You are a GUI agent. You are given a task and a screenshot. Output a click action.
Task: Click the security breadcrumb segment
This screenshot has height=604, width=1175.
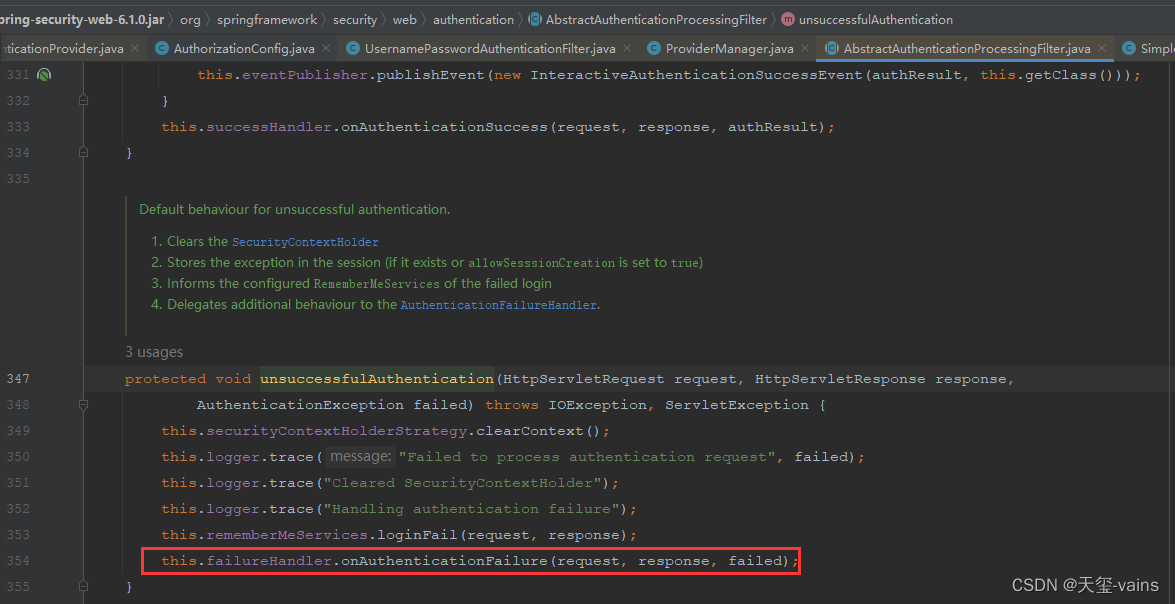pyautogui.click(x=355, y=19)
